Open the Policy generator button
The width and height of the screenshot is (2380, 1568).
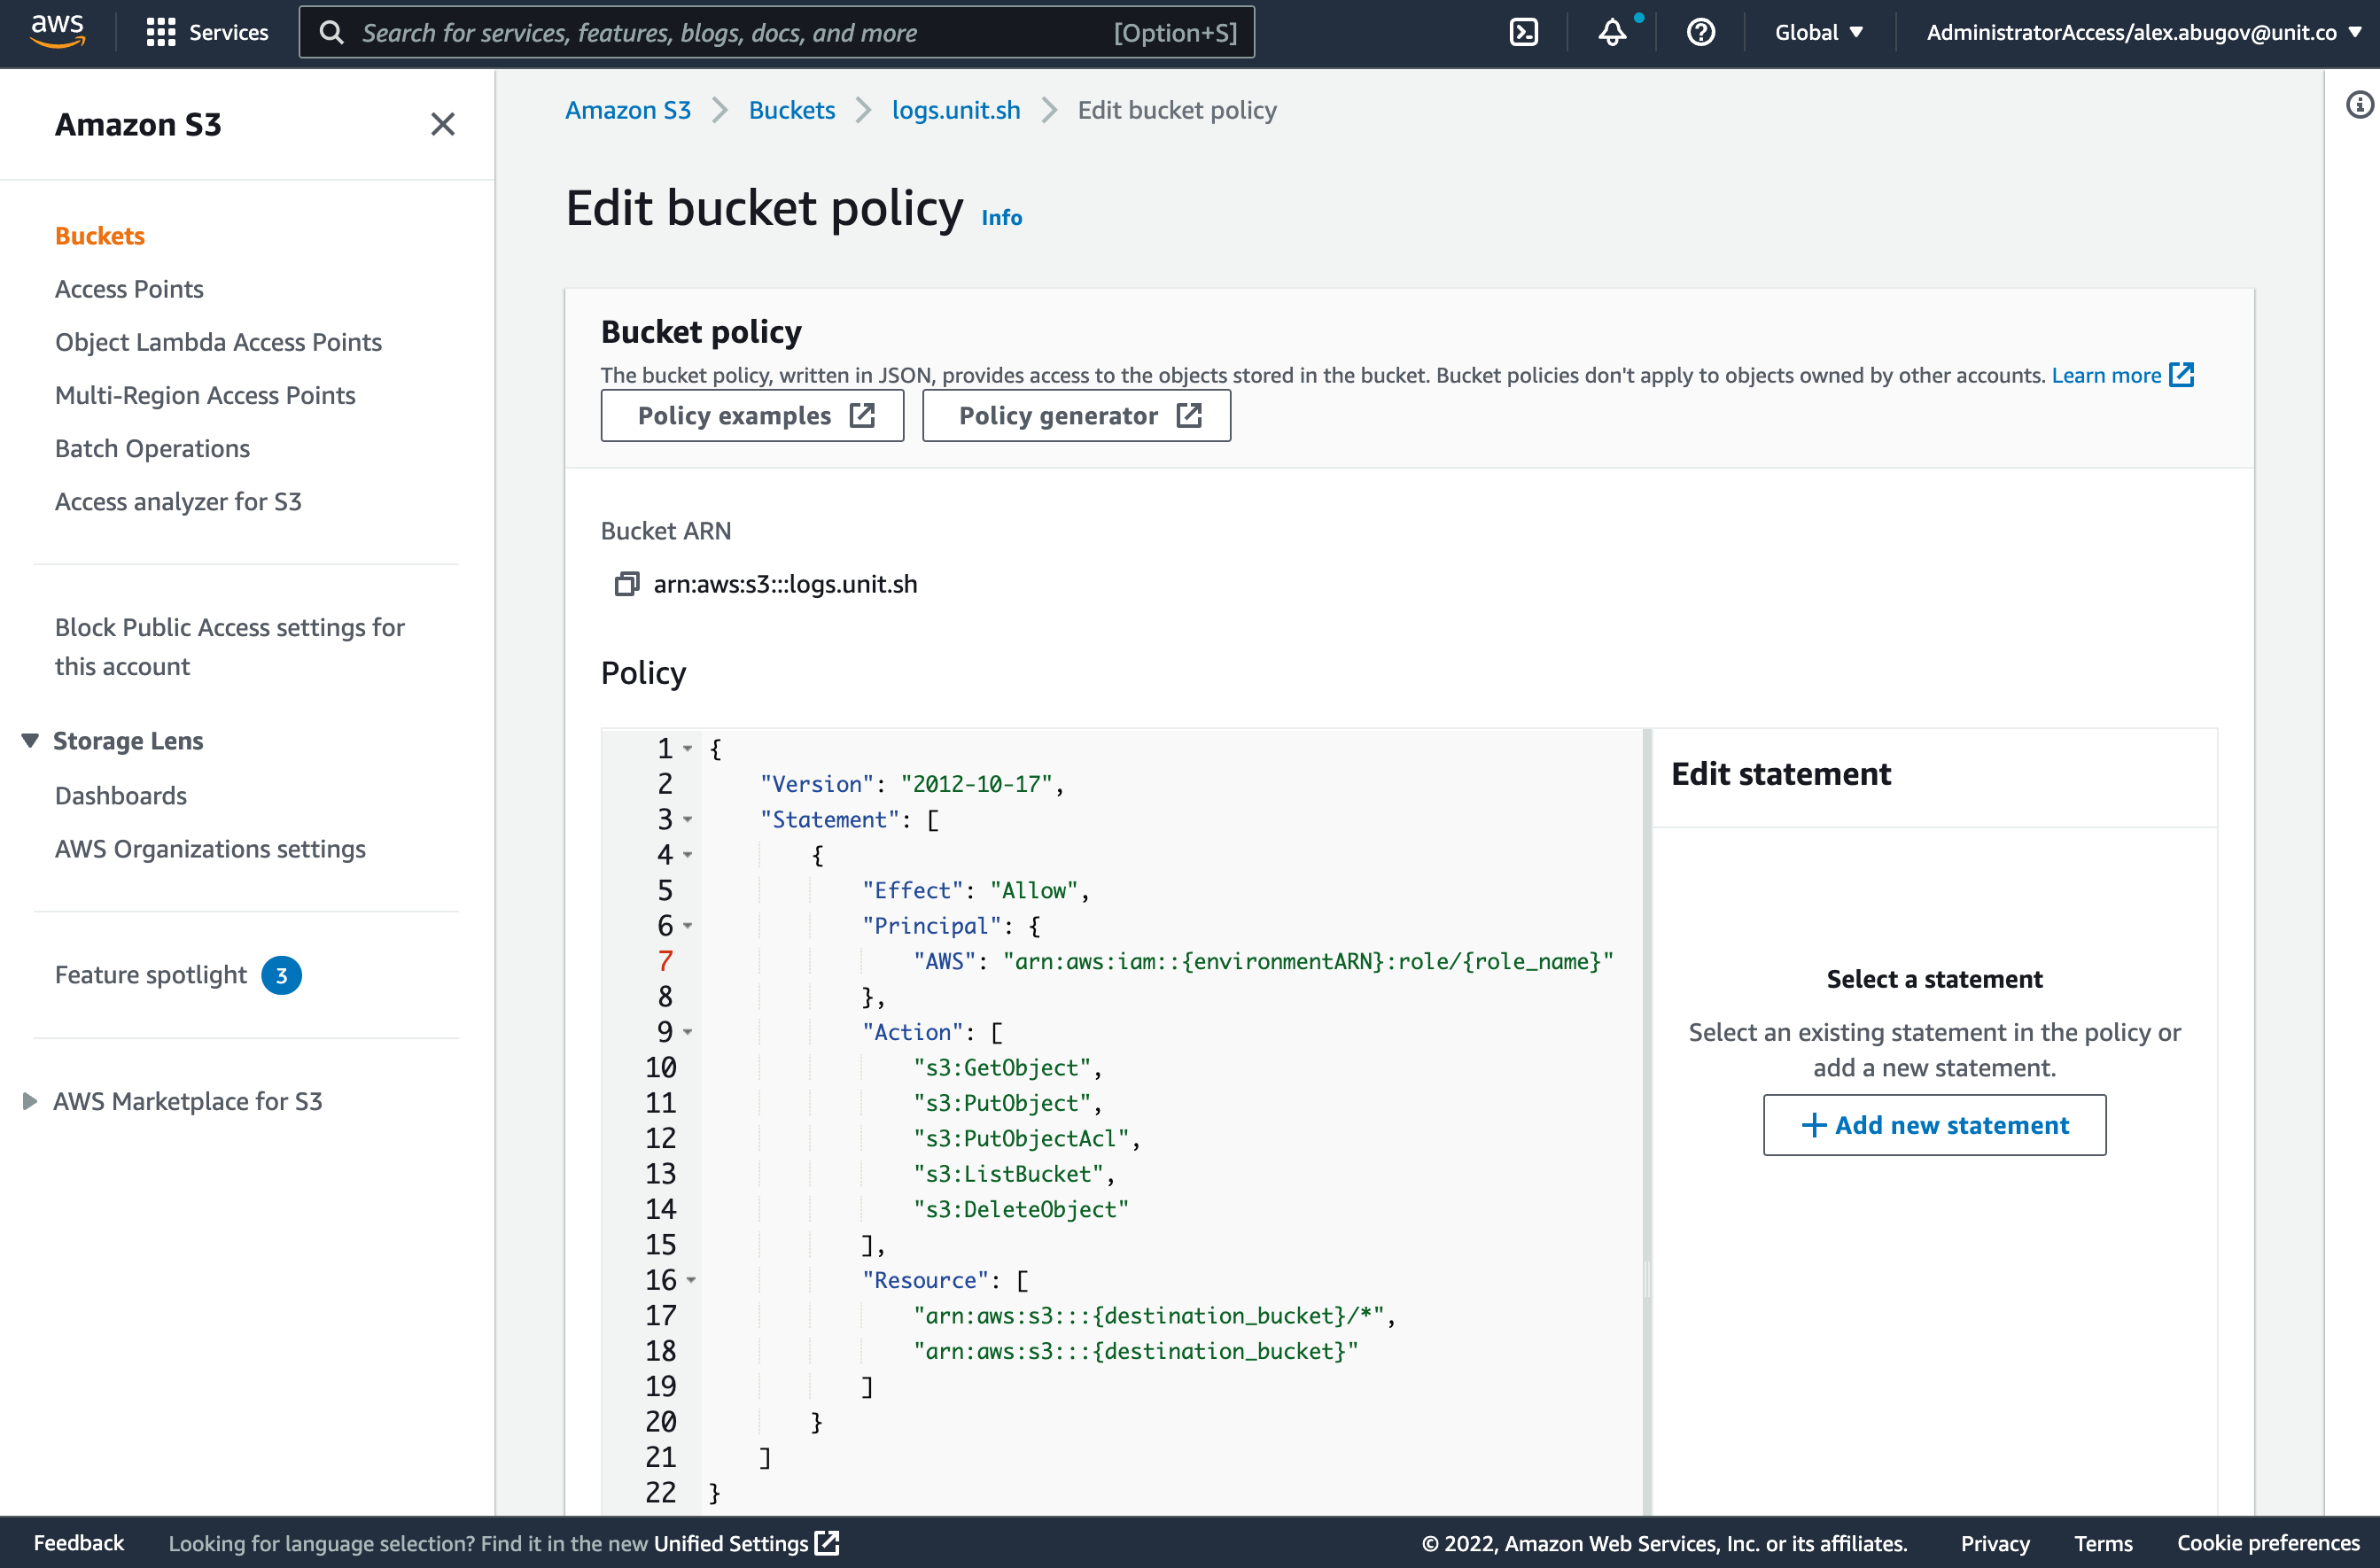(1076, 415)
